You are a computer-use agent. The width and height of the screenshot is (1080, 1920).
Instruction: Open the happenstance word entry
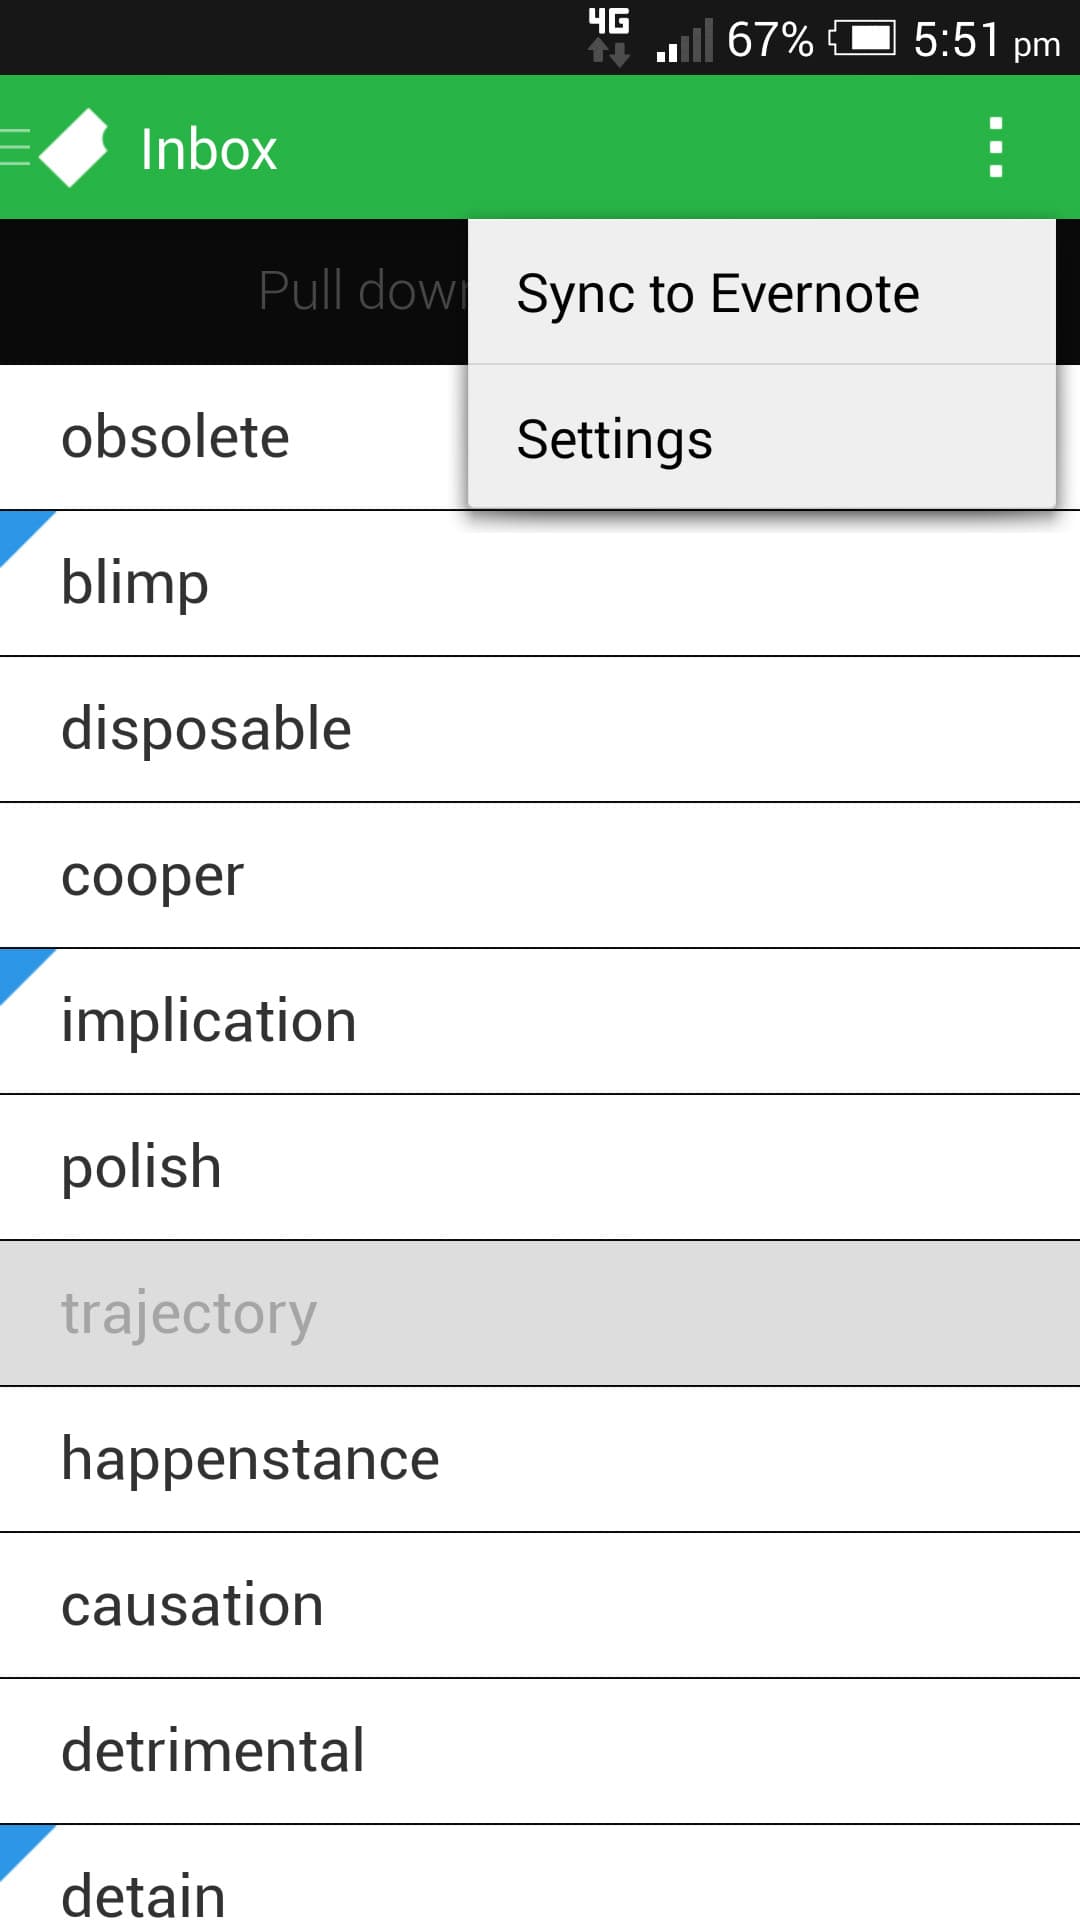pos(250,1459)
